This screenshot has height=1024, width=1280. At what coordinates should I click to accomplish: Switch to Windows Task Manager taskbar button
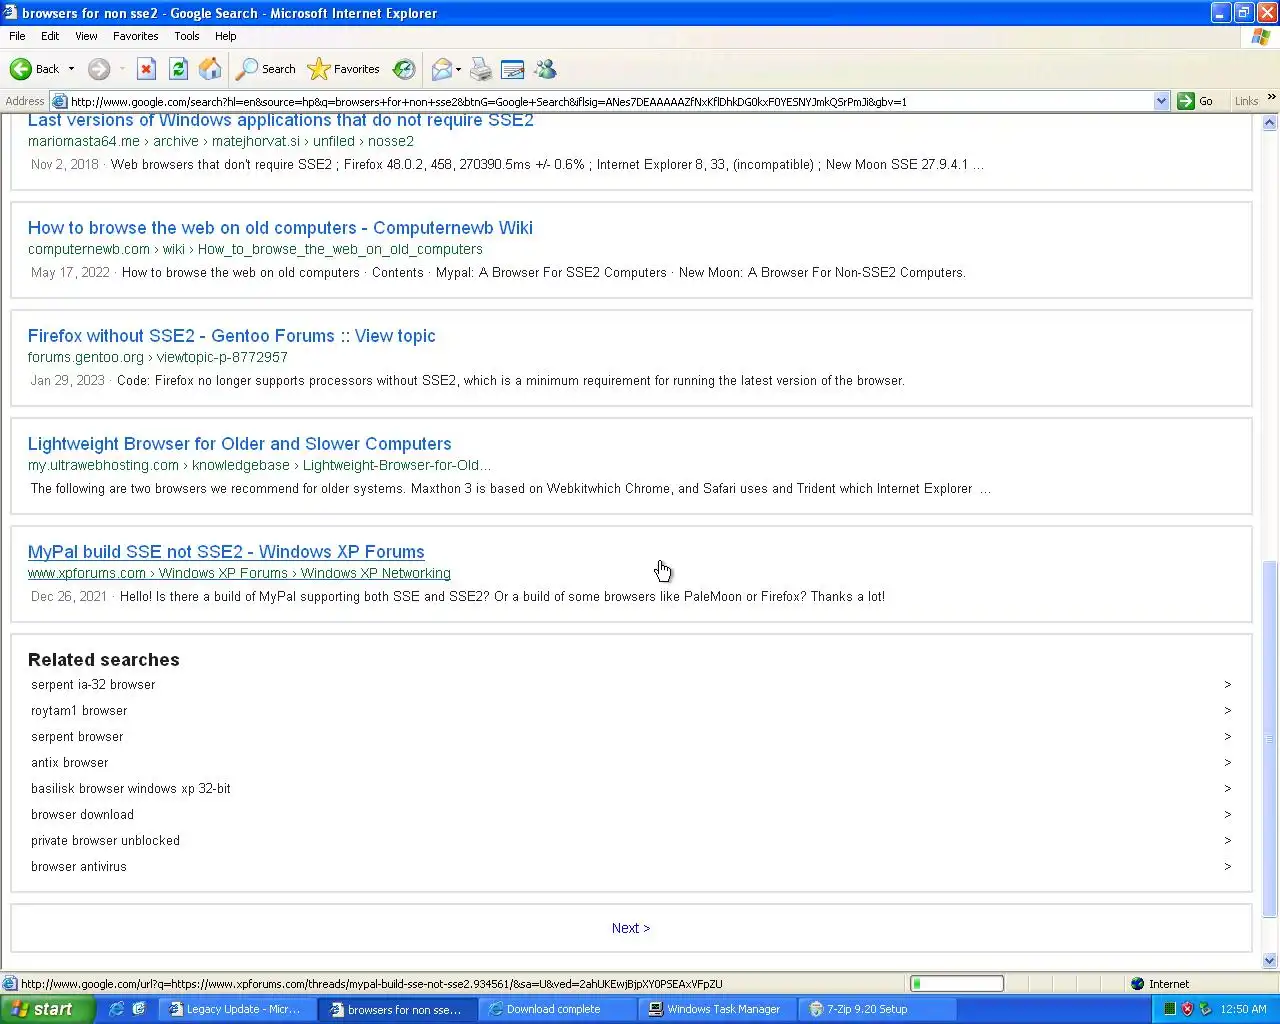[x=716, y=1009]
